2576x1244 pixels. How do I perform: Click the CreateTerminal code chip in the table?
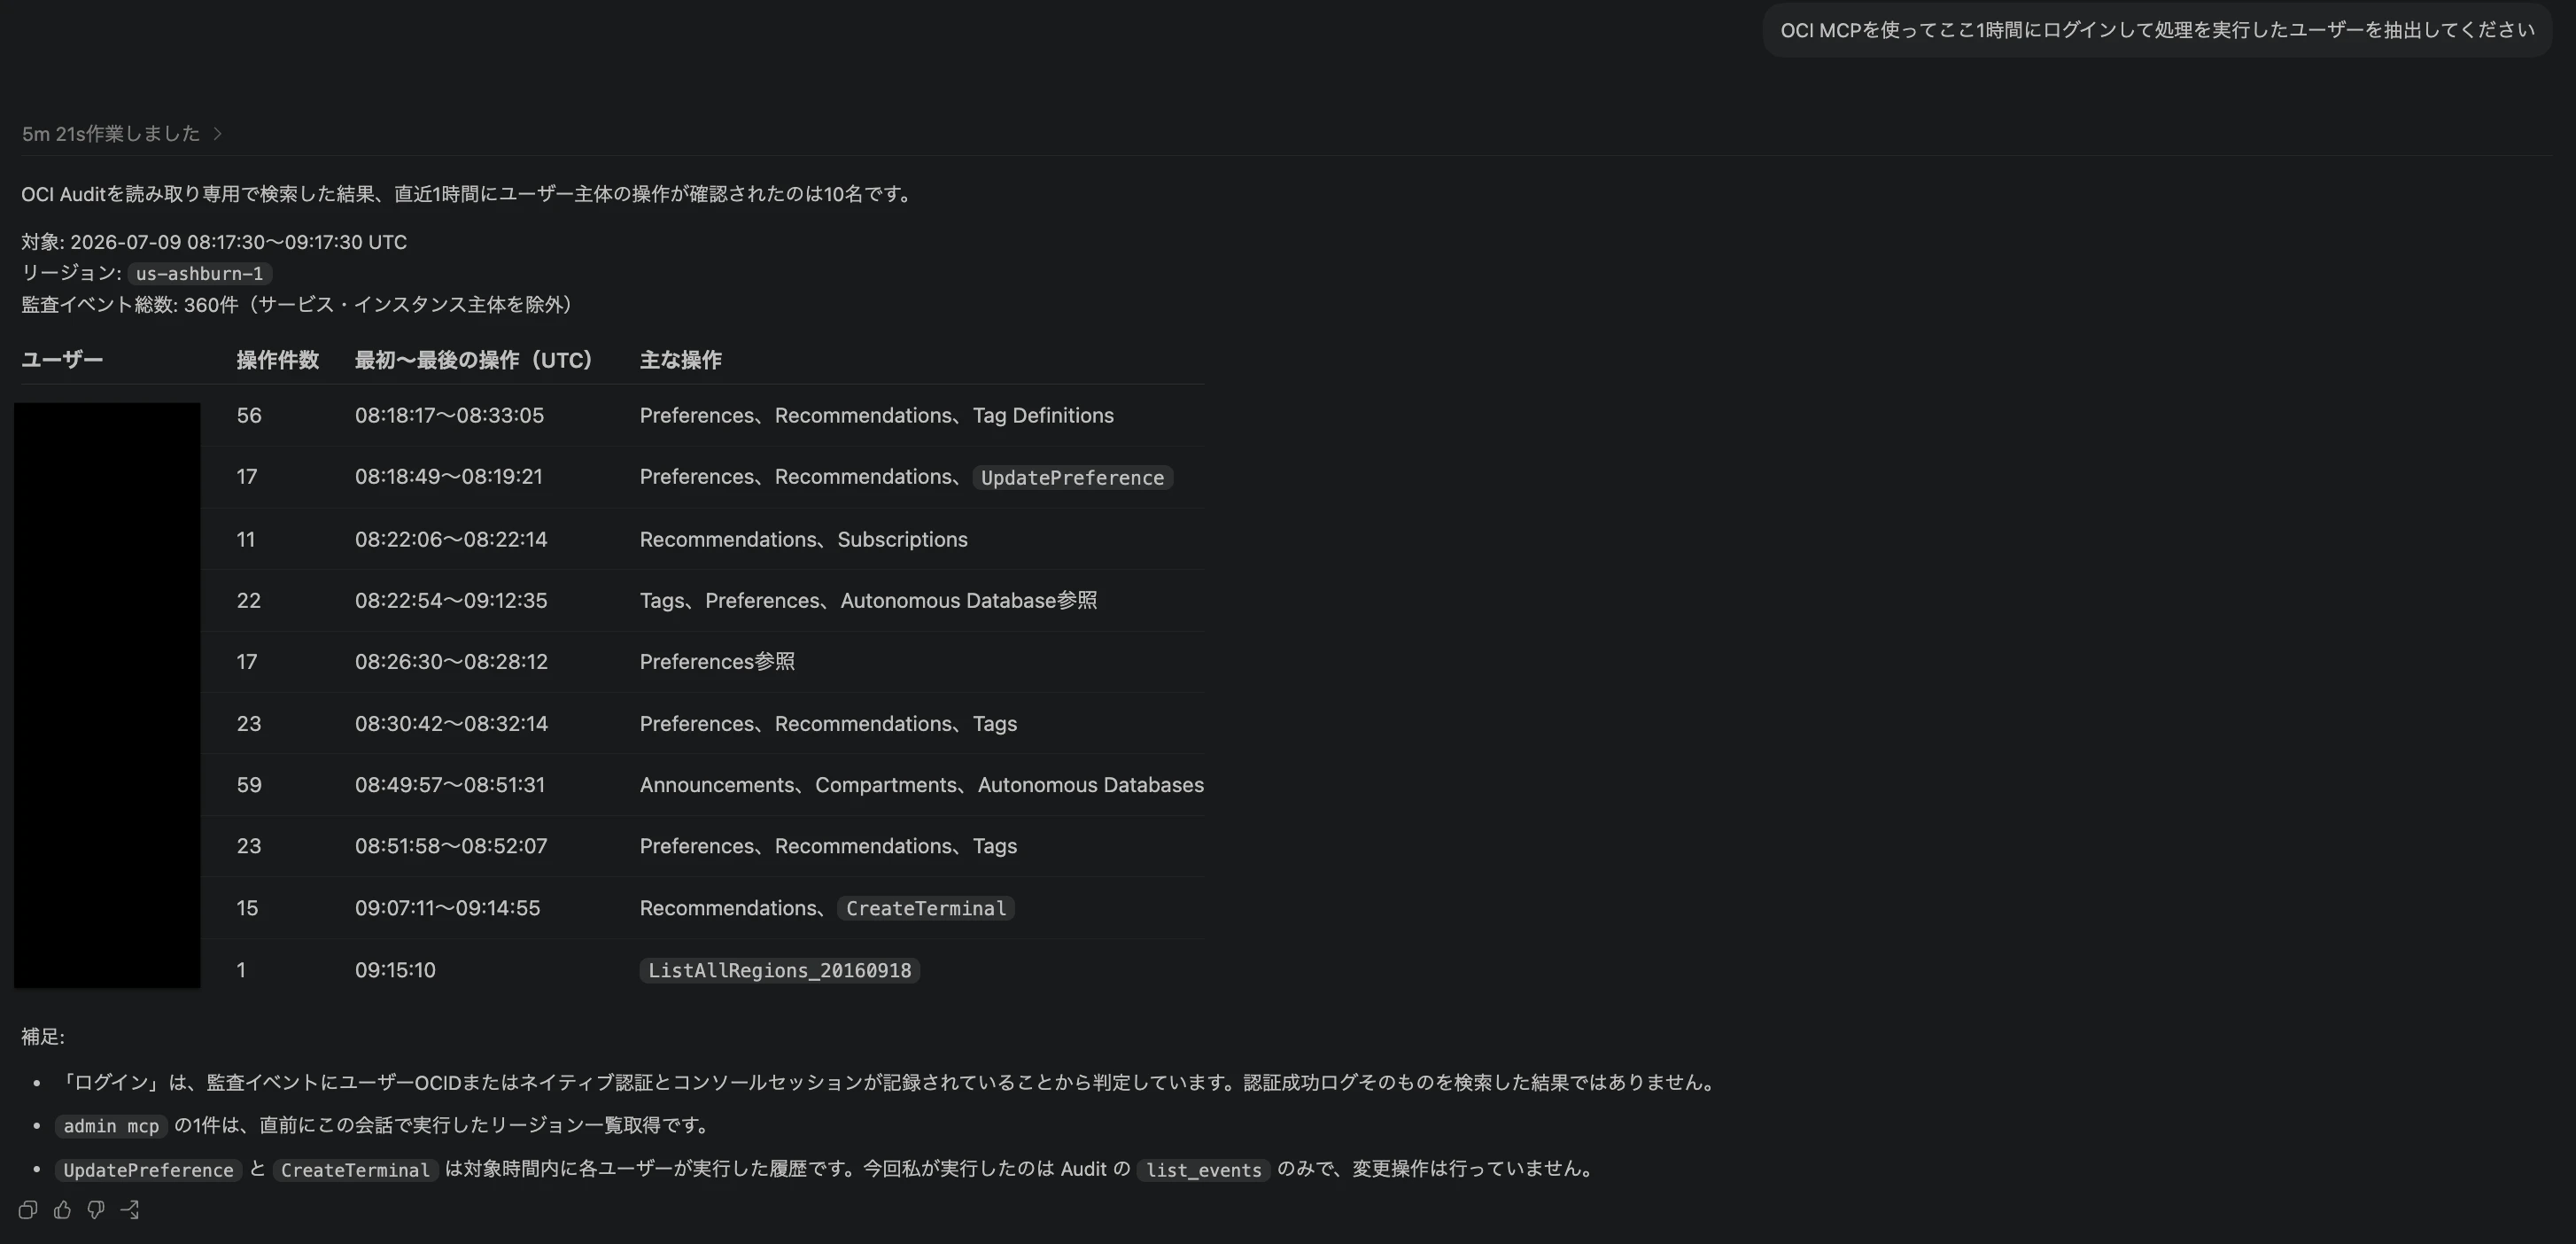(926, 909)
